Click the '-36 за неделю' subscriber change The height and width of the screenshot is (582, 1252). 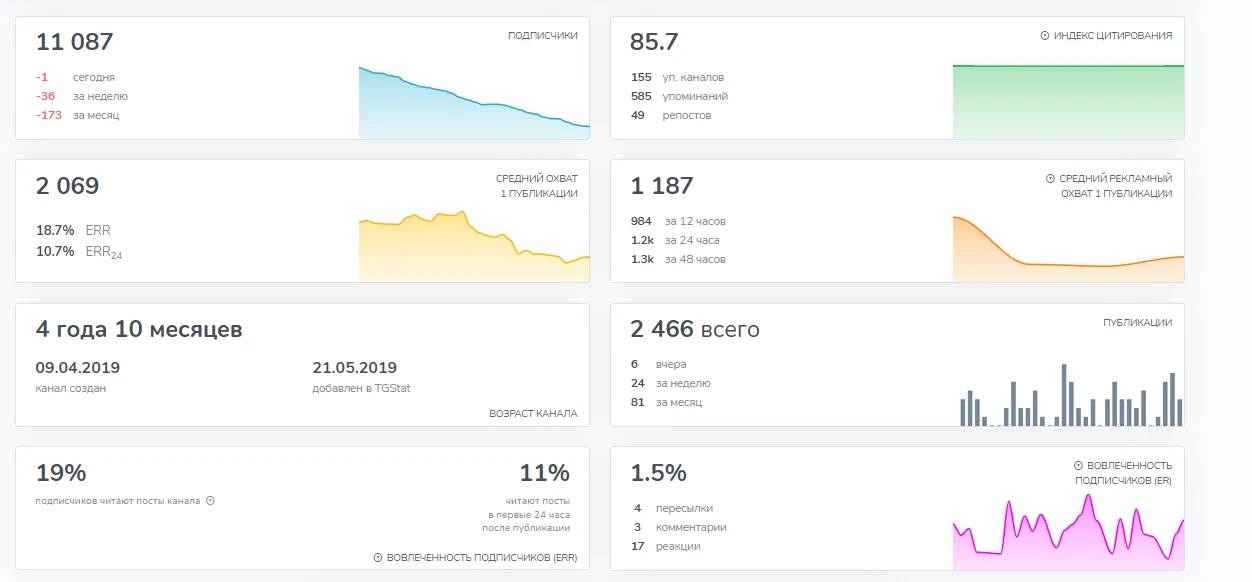point(82,96)
